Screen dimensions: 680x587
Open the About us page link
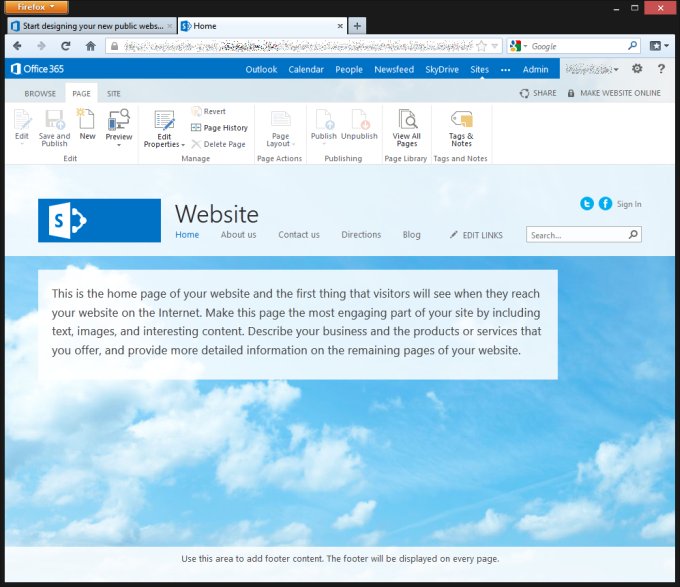(238, 235)
